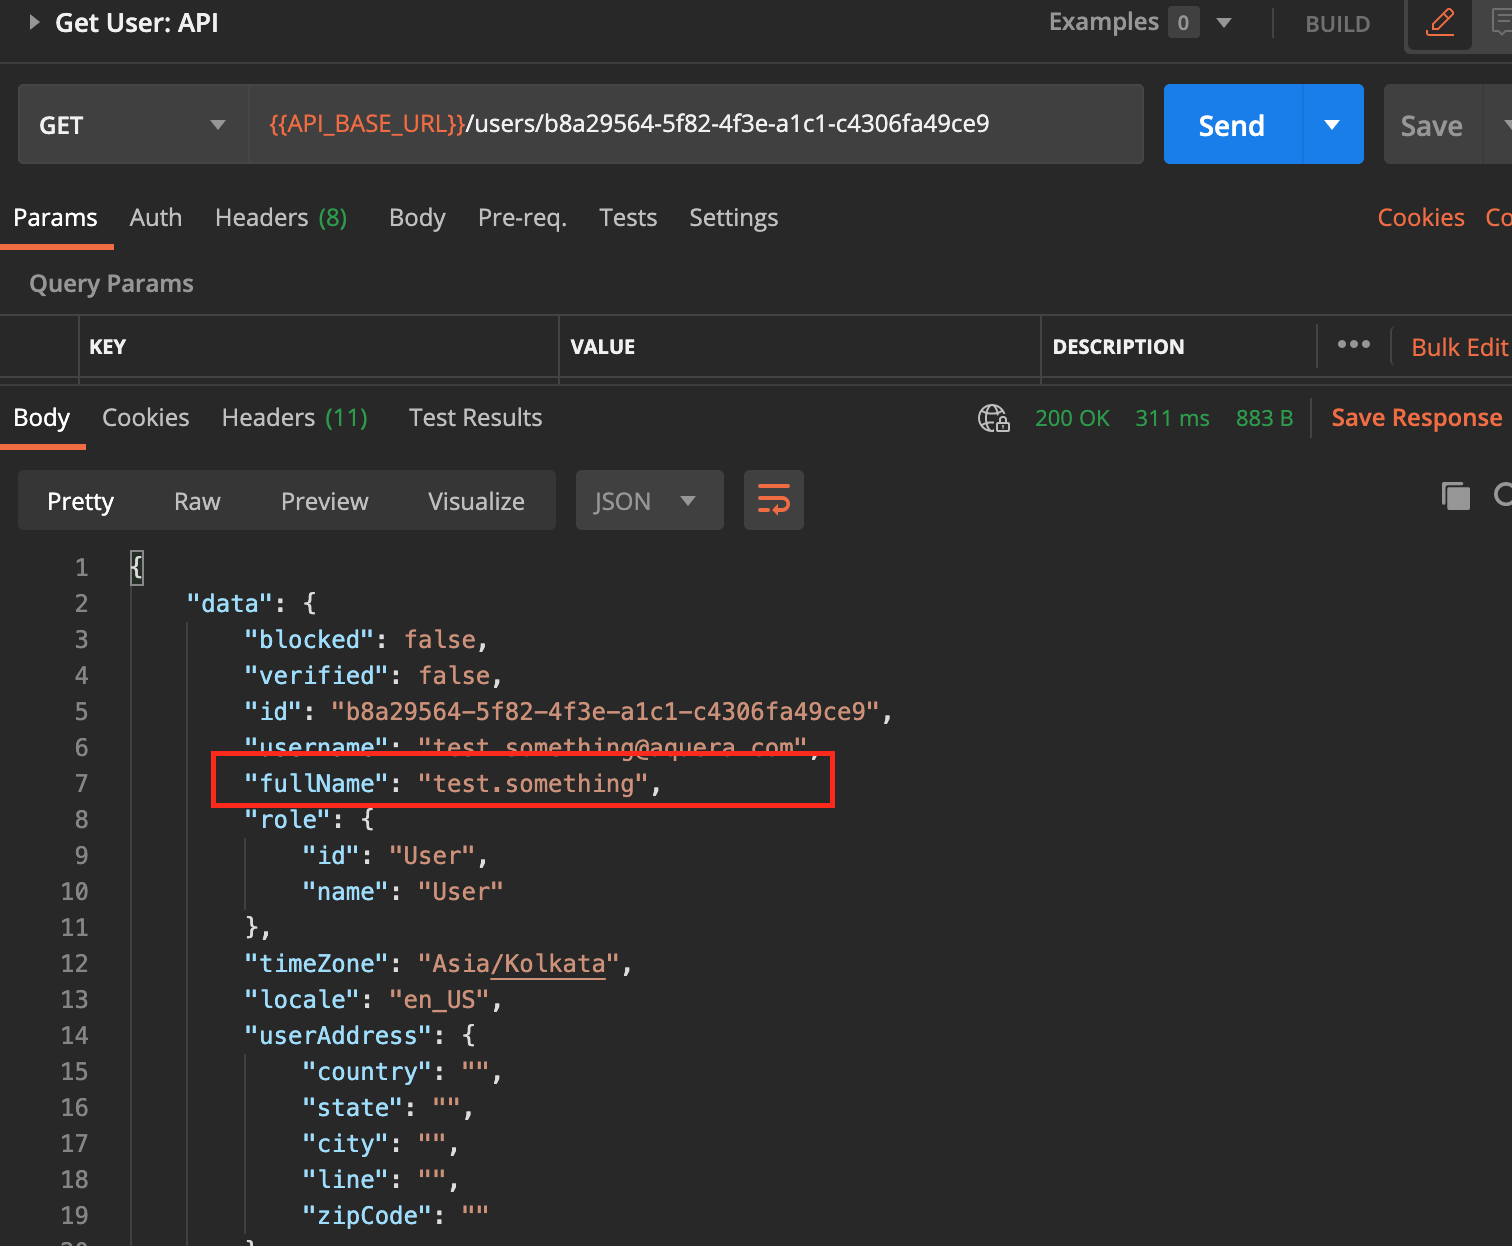Viewport: 1512px width, 1246px height.
Task: Open the GET method dropdown
Action: pos(134,124)
